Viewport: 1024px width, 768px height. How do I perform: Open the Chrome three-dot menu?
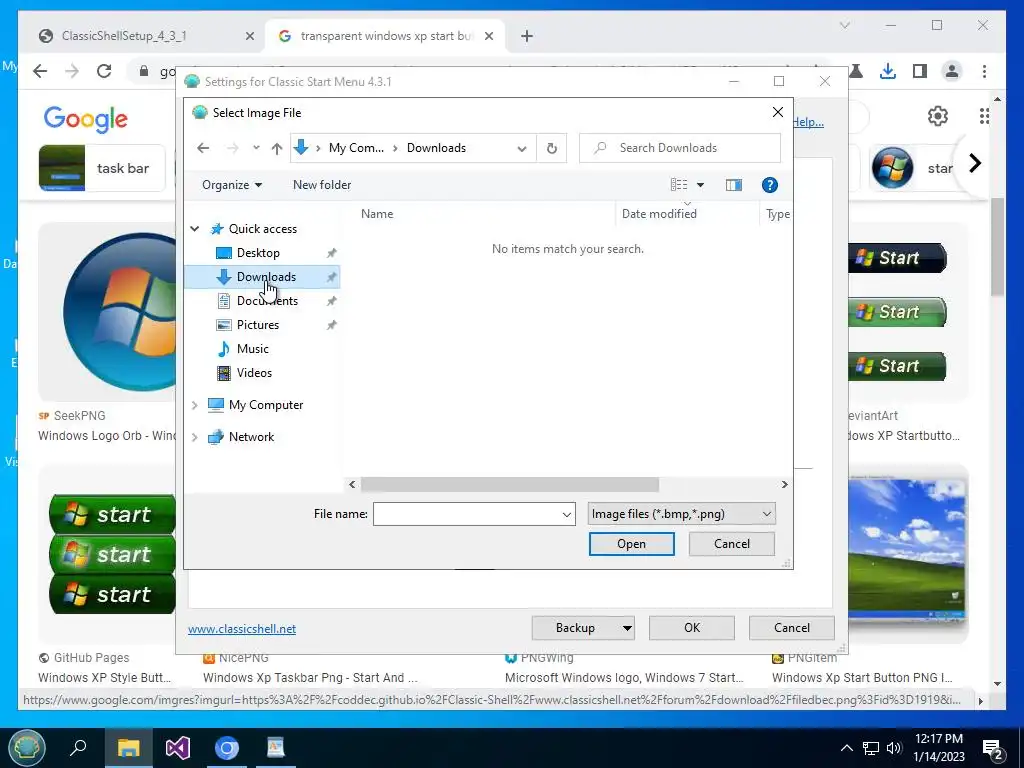point(984,71)
